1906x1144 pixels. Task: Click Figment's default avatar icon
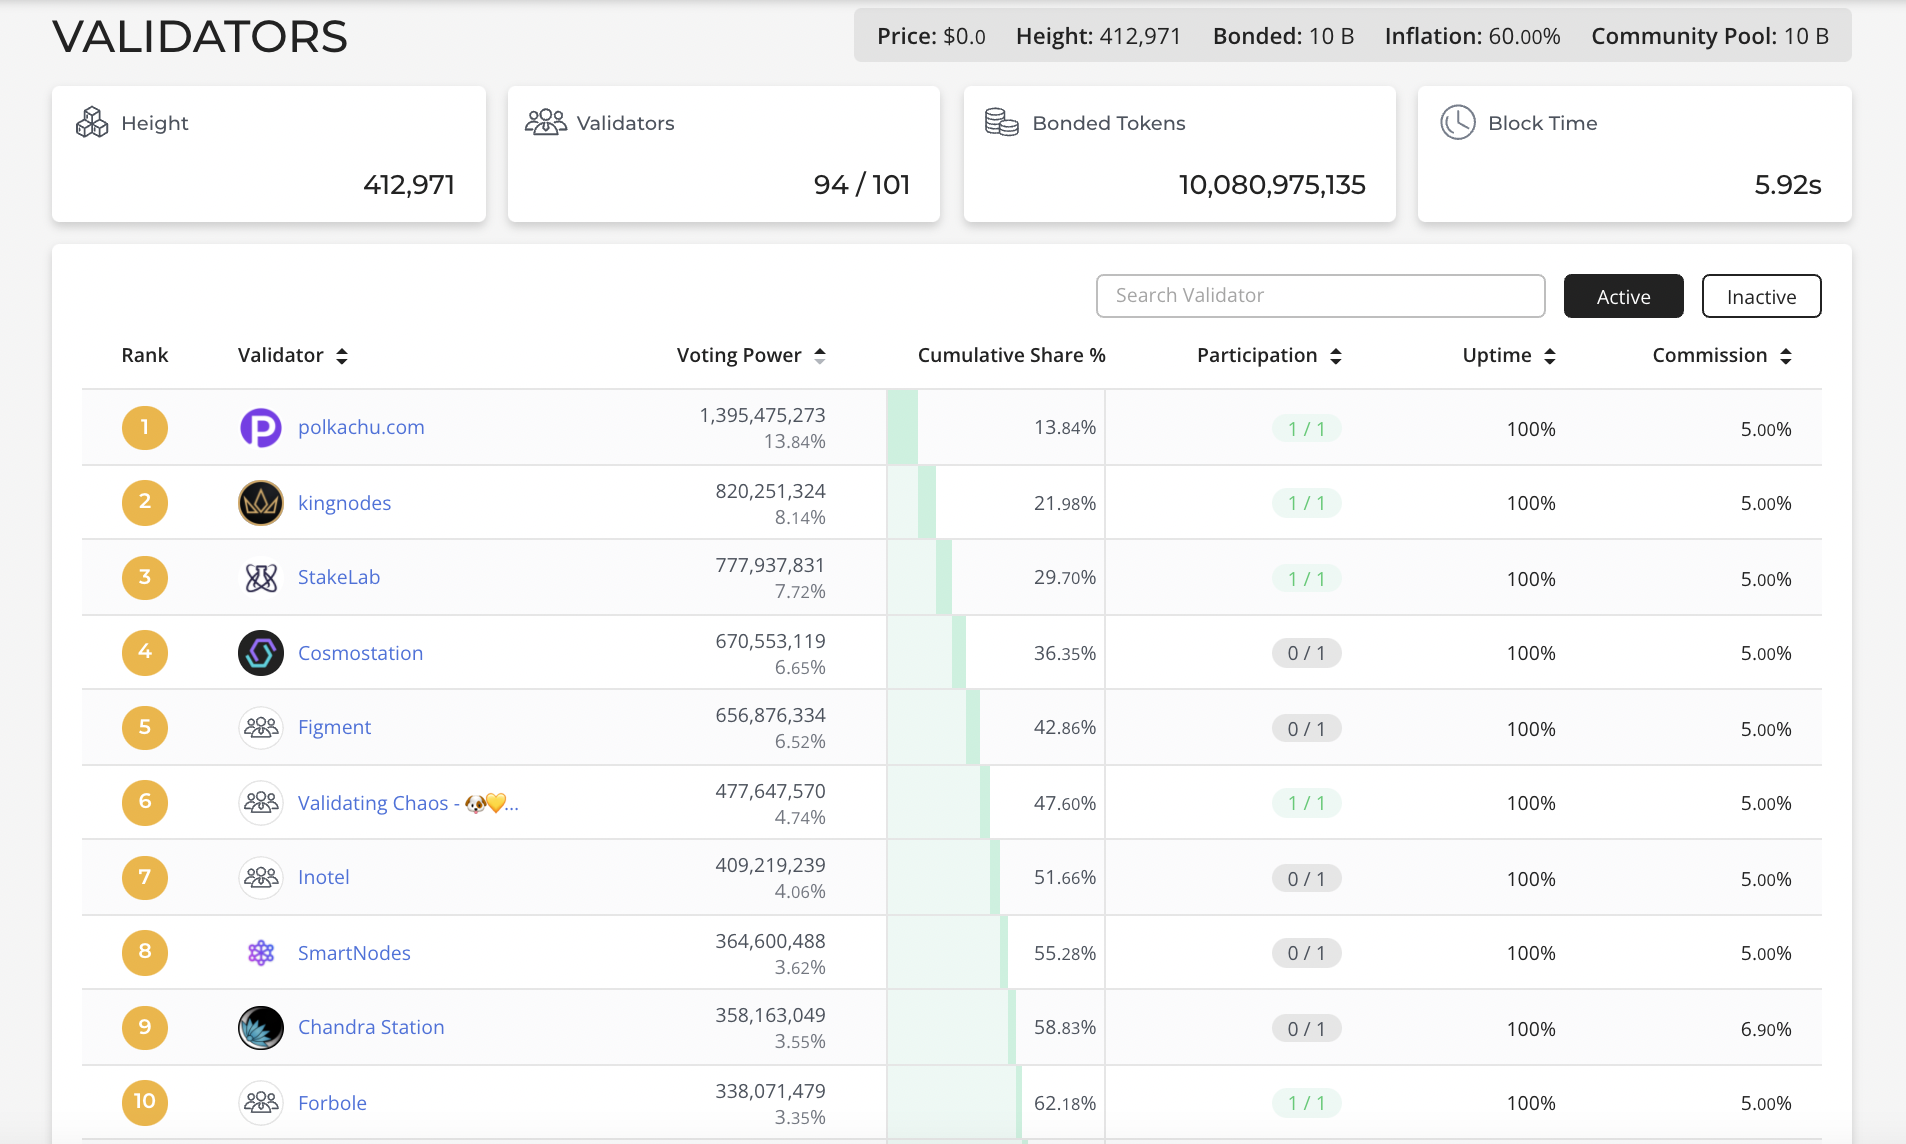(261, 728)
